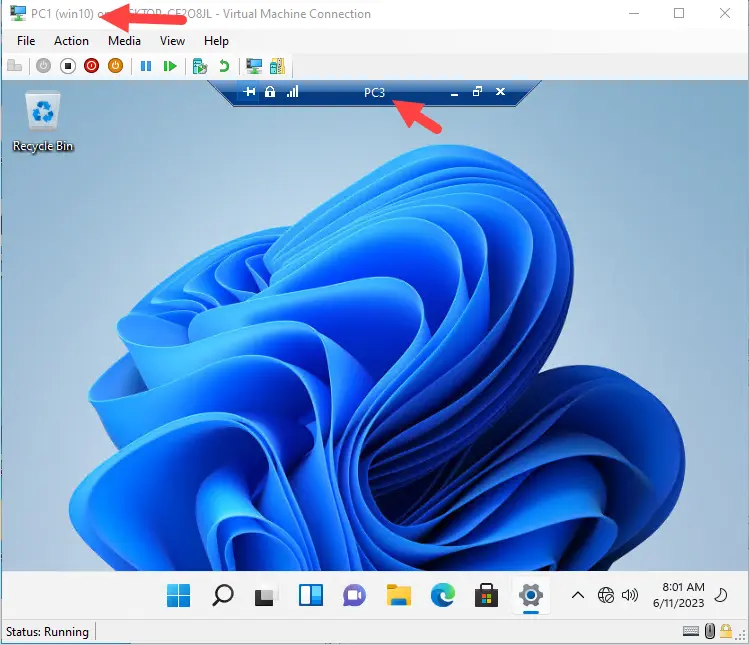Click the lock icon on PC3 bar
Image resolution: width=750 pixels, height=645 pixels.
point(270,91)
